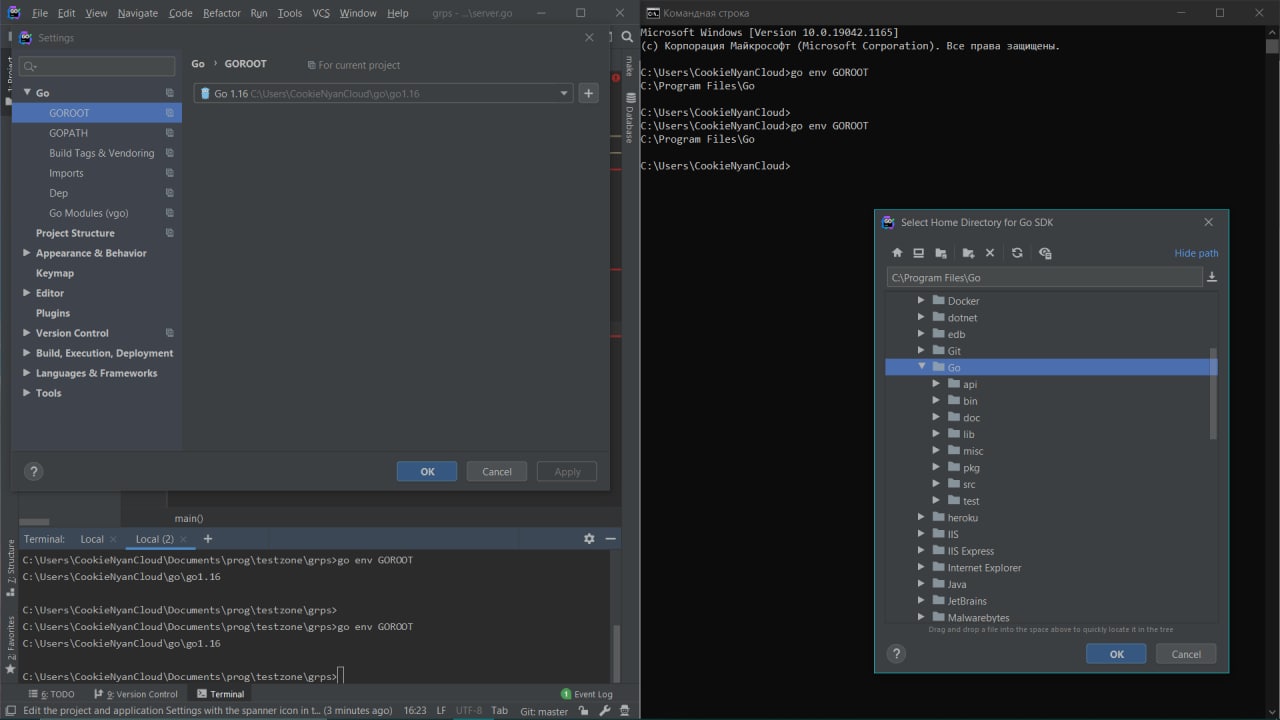Open the Event Log panel
1280x720 pixels.
tap(592, 694)
